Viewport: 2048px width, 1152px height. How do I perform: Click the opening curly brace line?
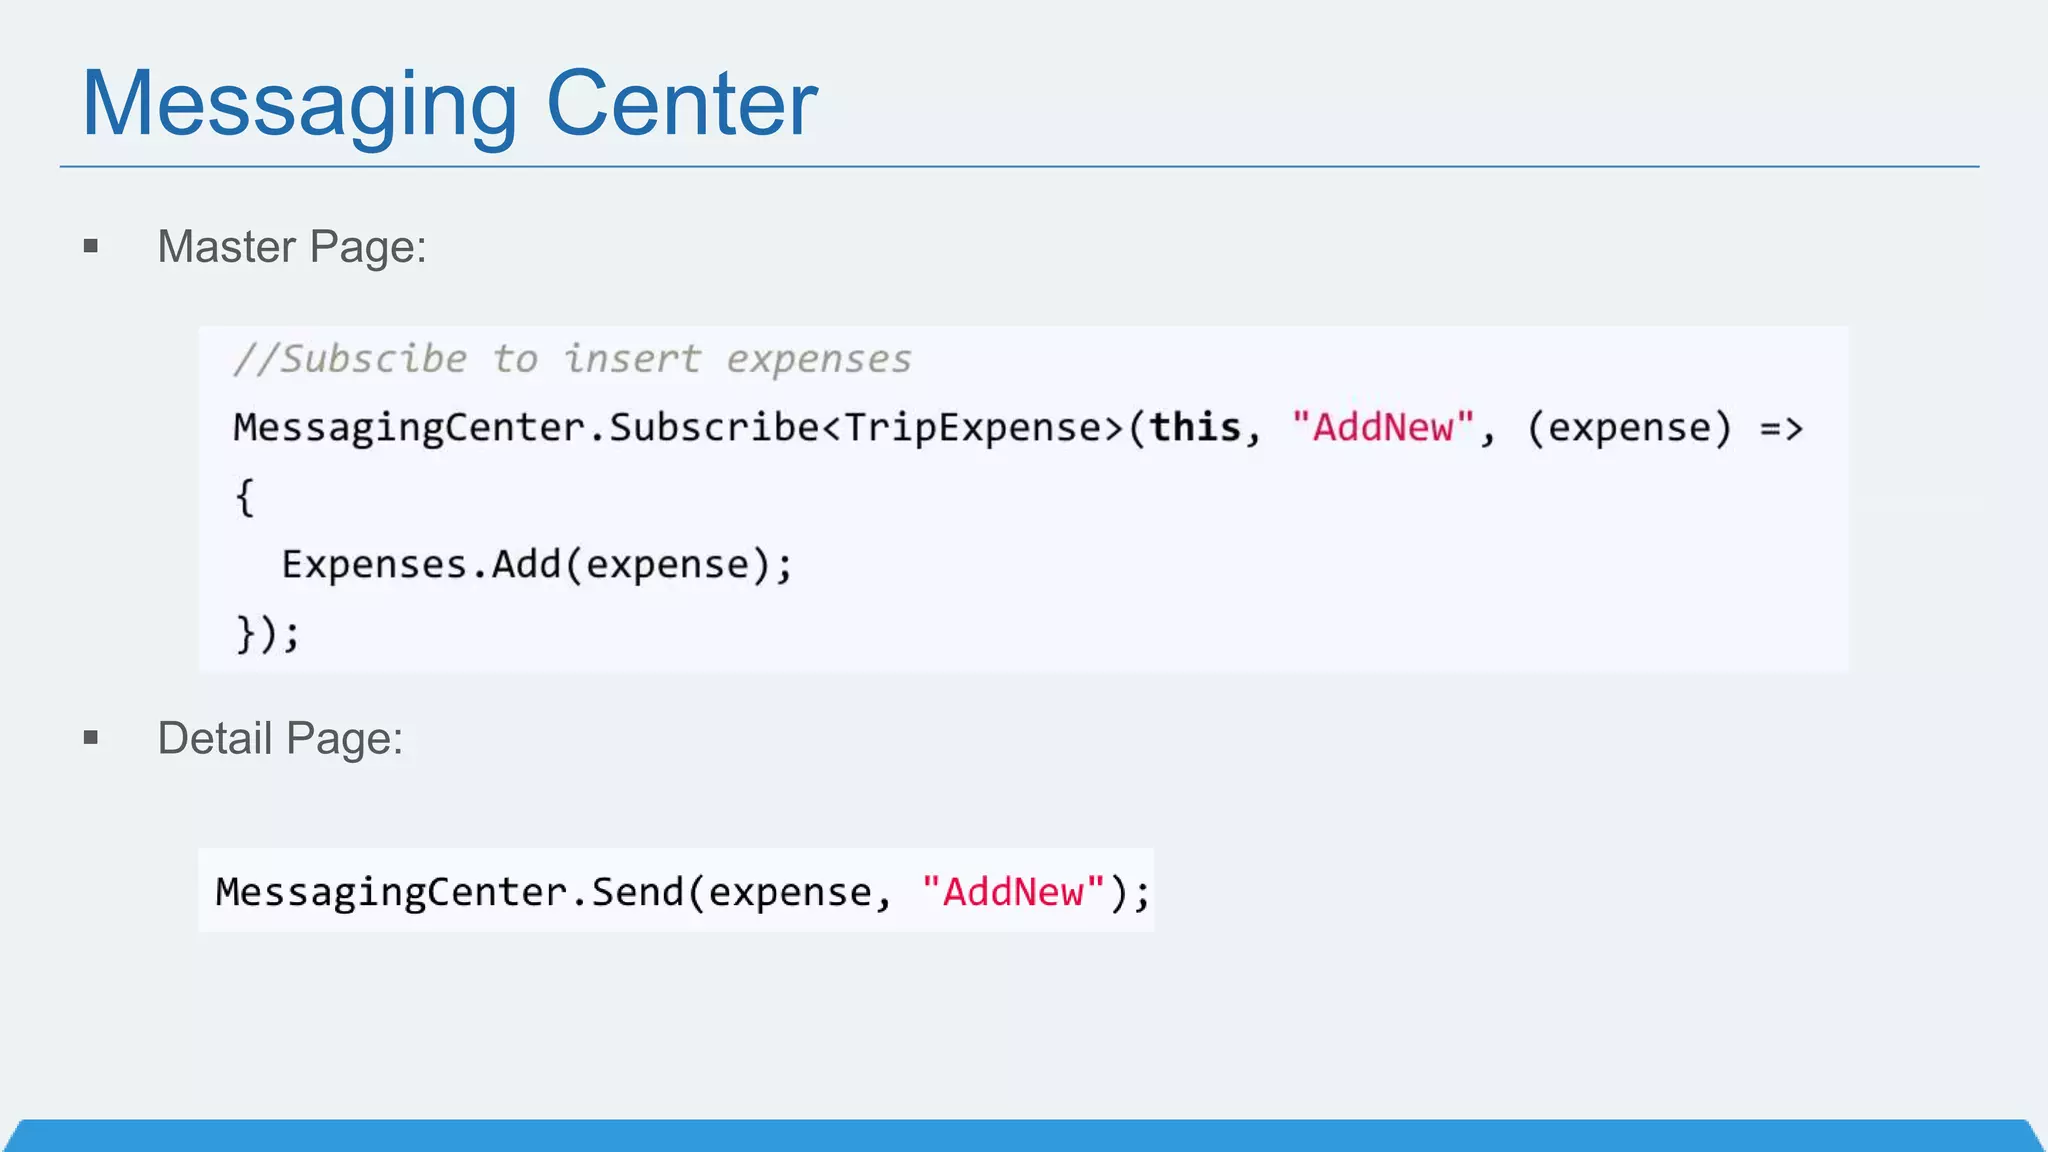point(245,497)
